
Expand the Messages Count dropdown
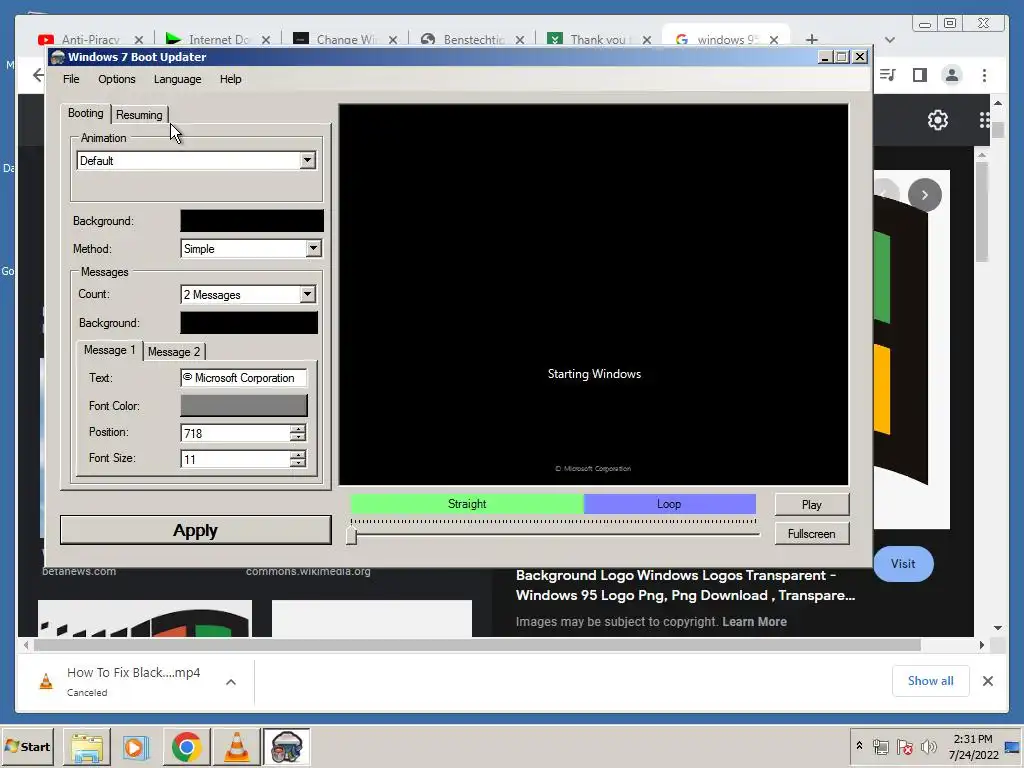(x=308, y=295)
